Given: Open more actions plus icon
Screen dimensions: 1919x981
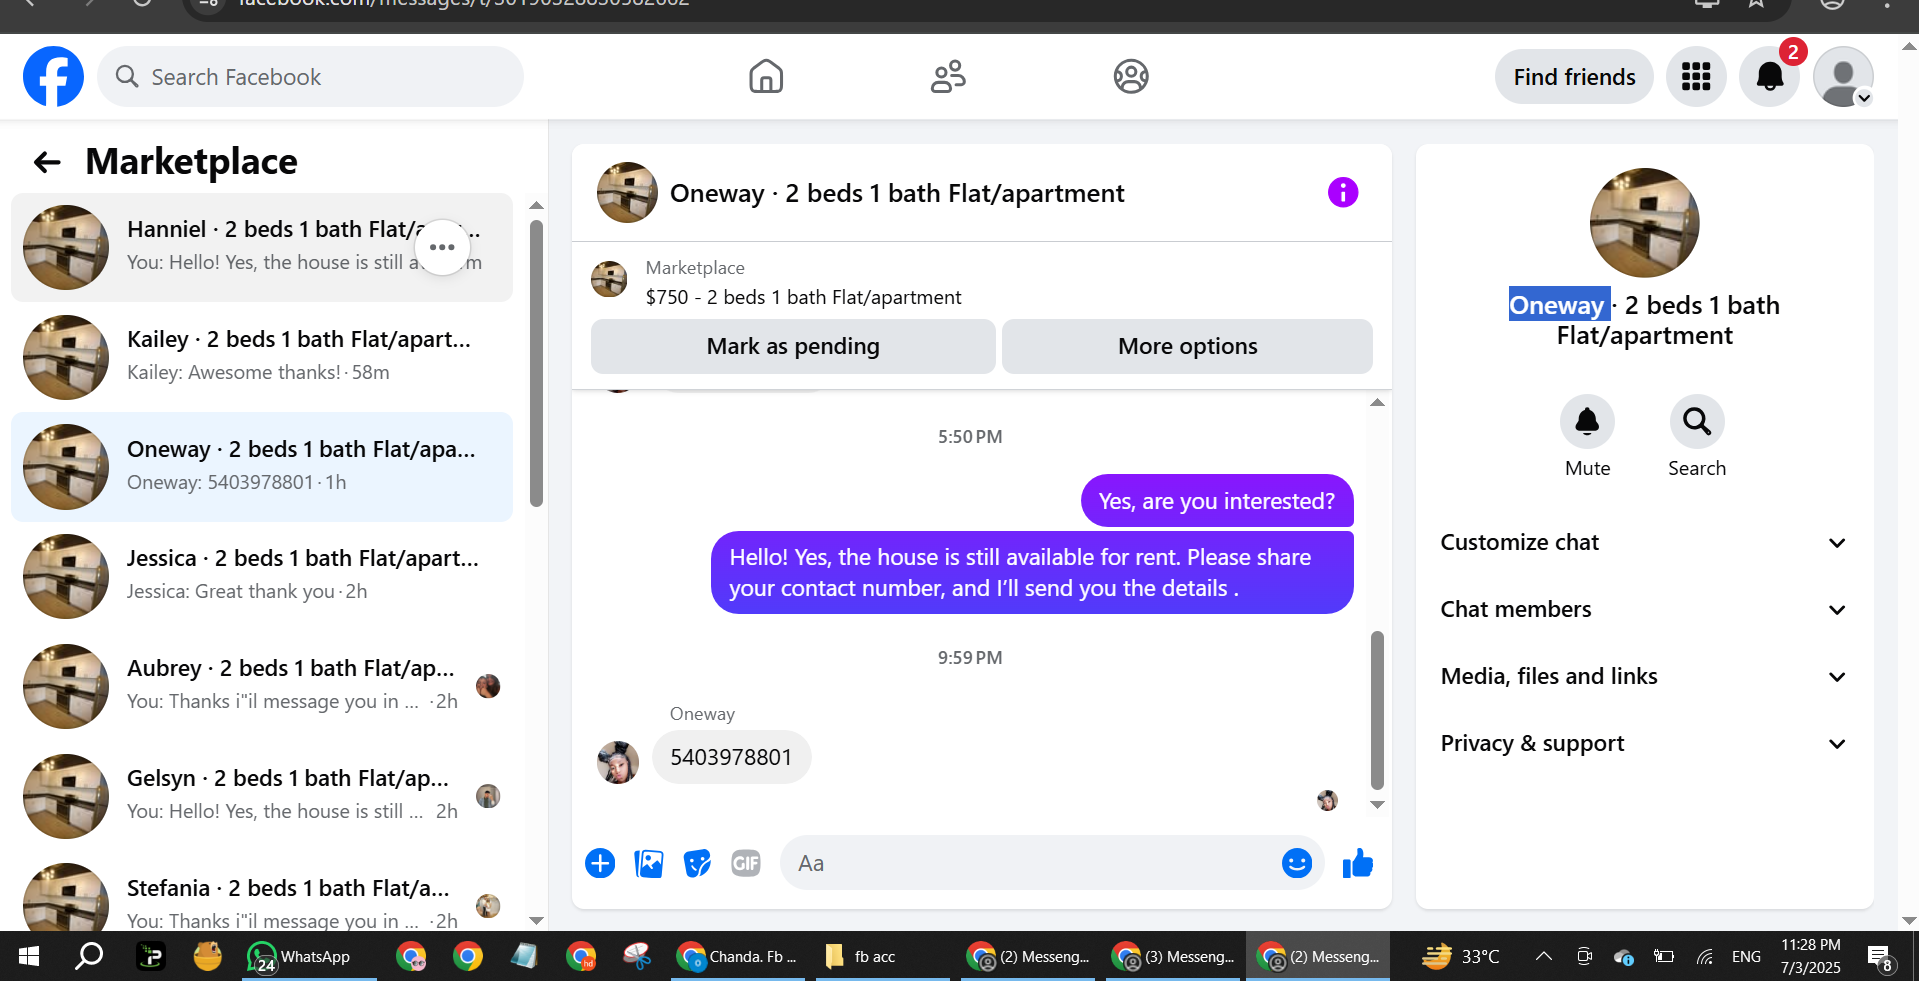Looking at the screenshot, I should pyautogui.click(x=600, y=863).
